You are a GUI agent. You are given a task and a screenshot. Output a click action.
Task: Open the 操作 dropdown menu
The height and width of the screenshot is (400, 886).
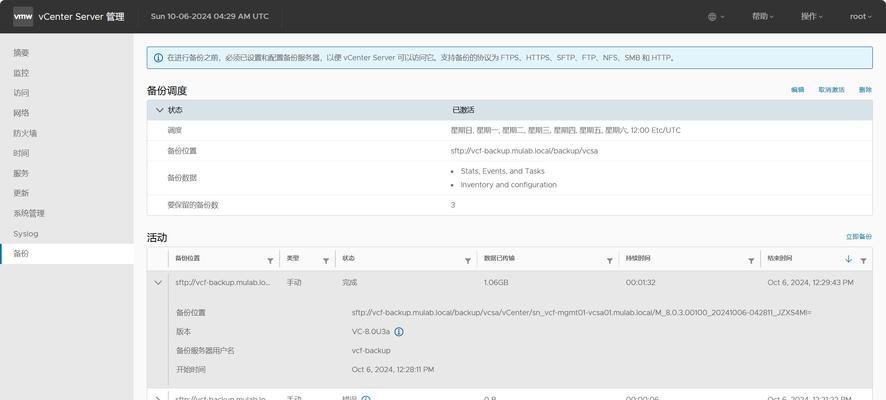tap(811, 16)
